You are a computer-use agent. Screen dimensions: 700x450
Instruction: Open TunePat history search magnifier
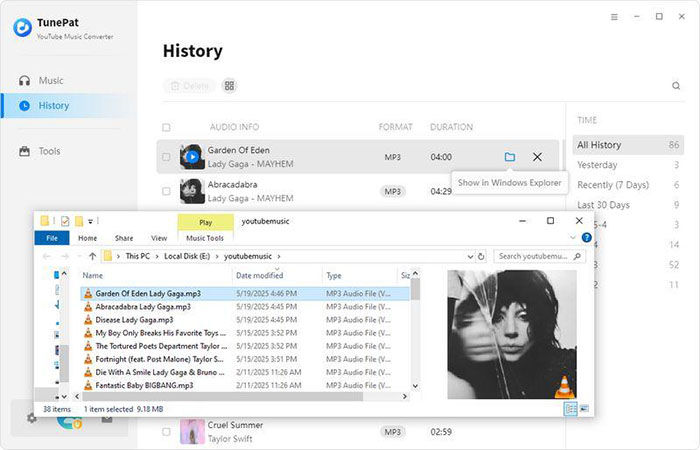tap(676, 86)
